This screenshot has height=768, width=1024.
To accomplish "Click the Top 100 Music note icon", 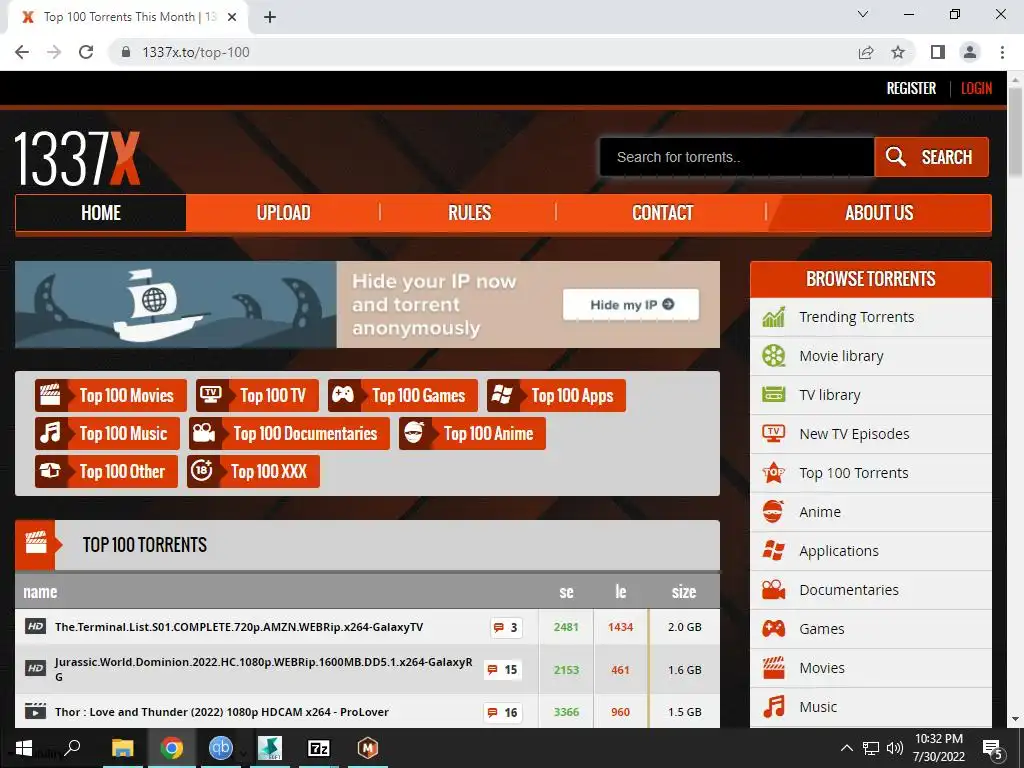I will (50, 433).
